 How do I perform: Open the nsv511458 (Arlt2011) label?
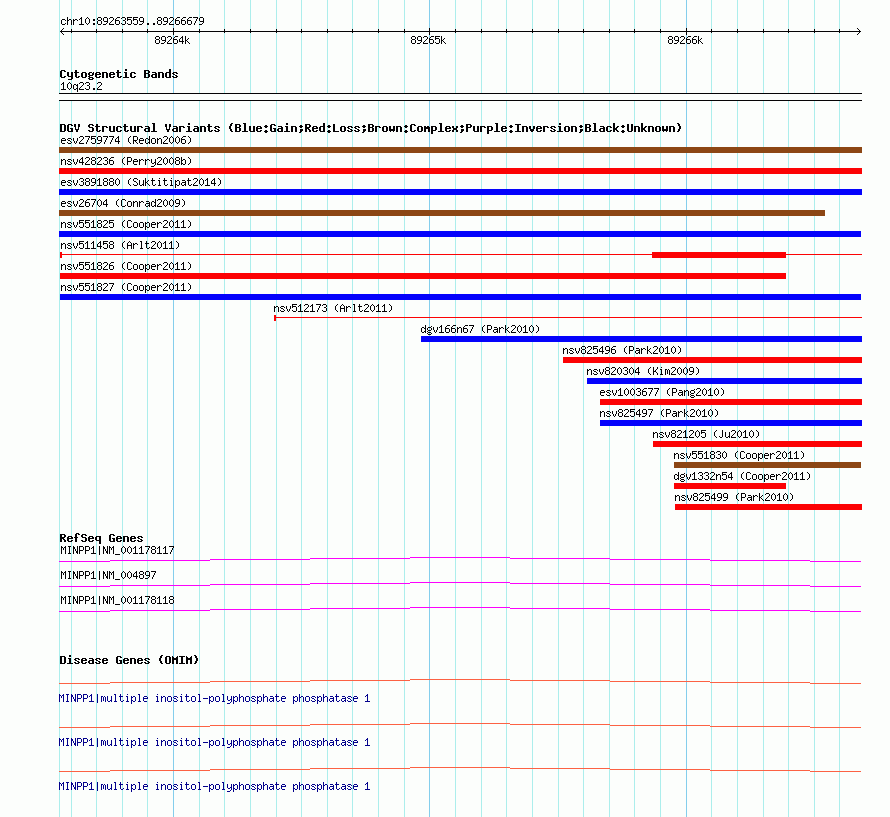(120, 245)
